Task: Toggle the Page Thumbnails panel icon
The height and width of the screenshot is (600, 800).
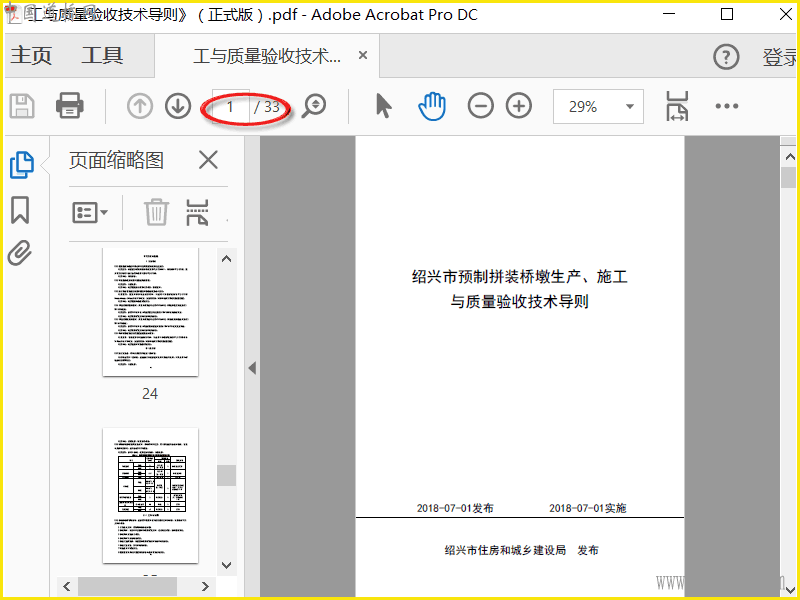Action: pyautogui.click(x=22, y=165)
